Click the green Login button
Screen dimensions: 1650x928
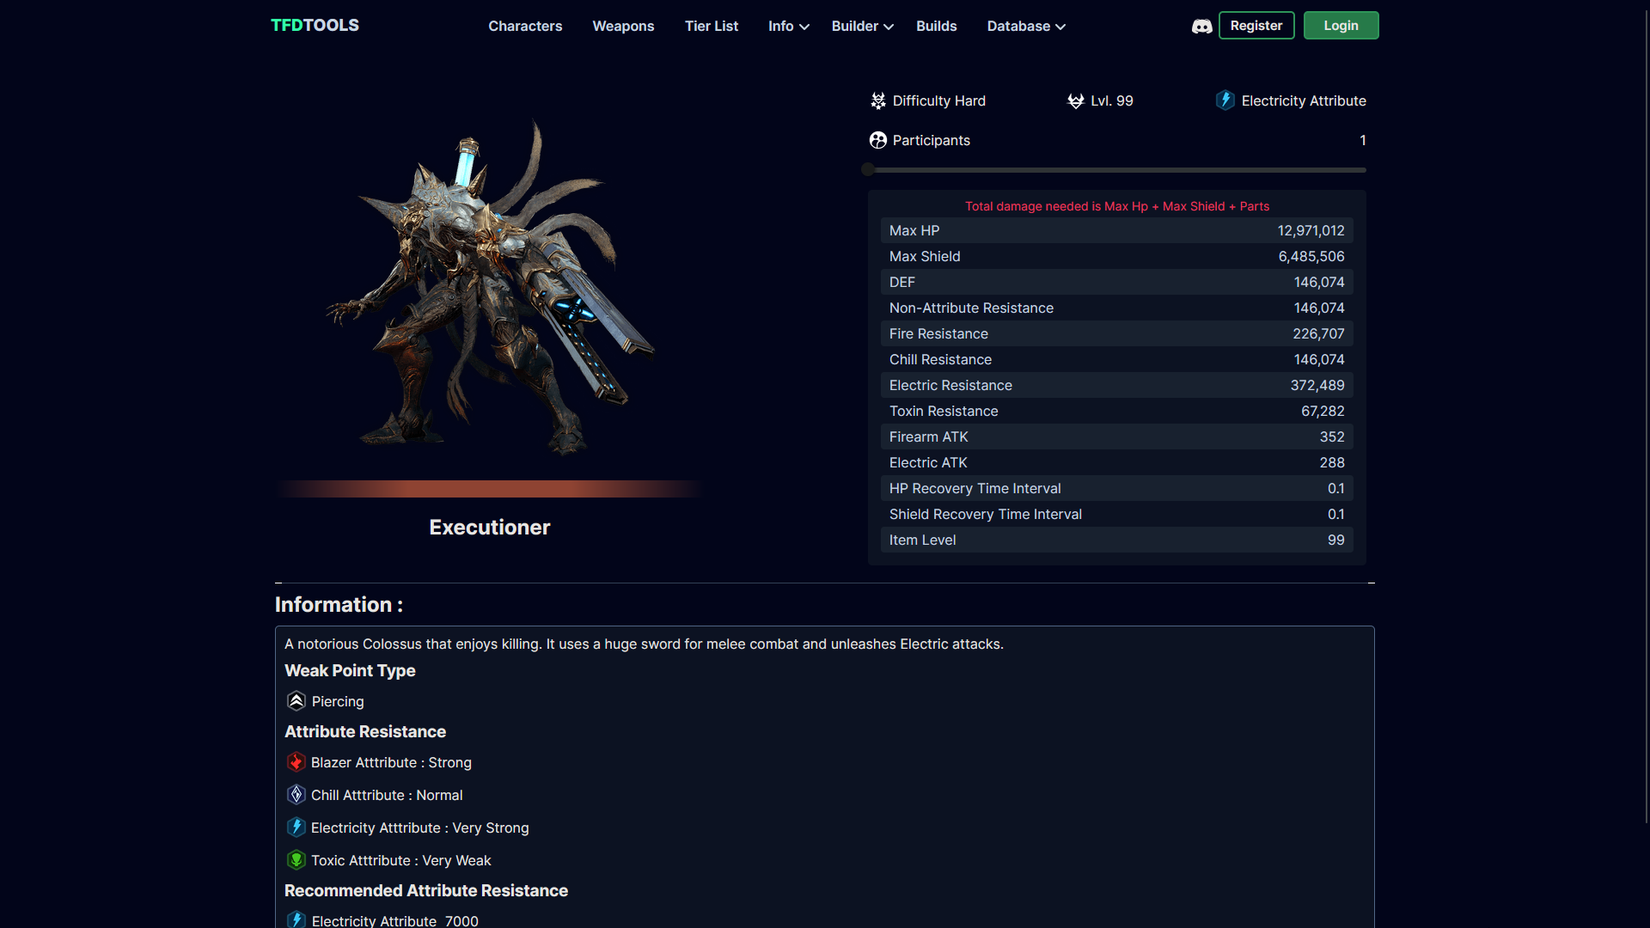pos(1340,25)
